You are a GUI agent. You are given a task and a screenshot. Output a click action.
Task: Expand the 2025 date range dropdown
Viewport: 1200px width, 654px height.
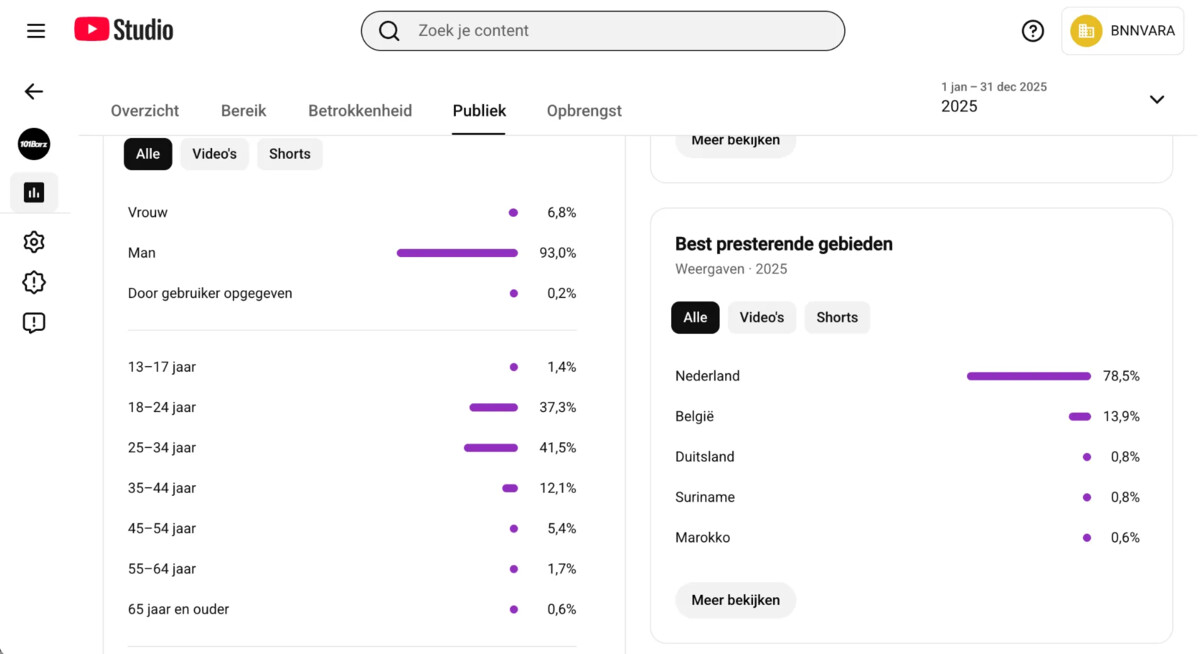[x=1157, y=99]
